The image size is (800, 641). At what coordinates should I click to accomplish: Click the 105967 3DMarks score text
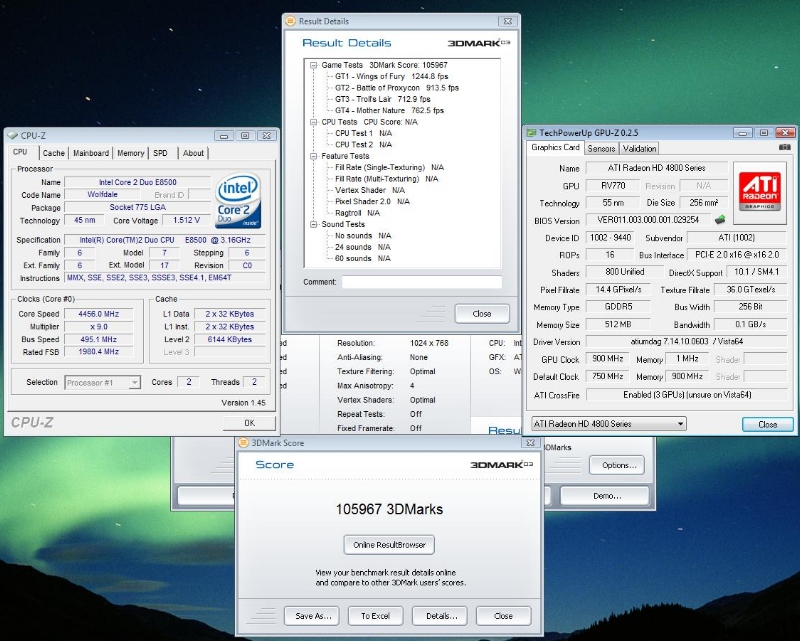(x=389, y=509)
